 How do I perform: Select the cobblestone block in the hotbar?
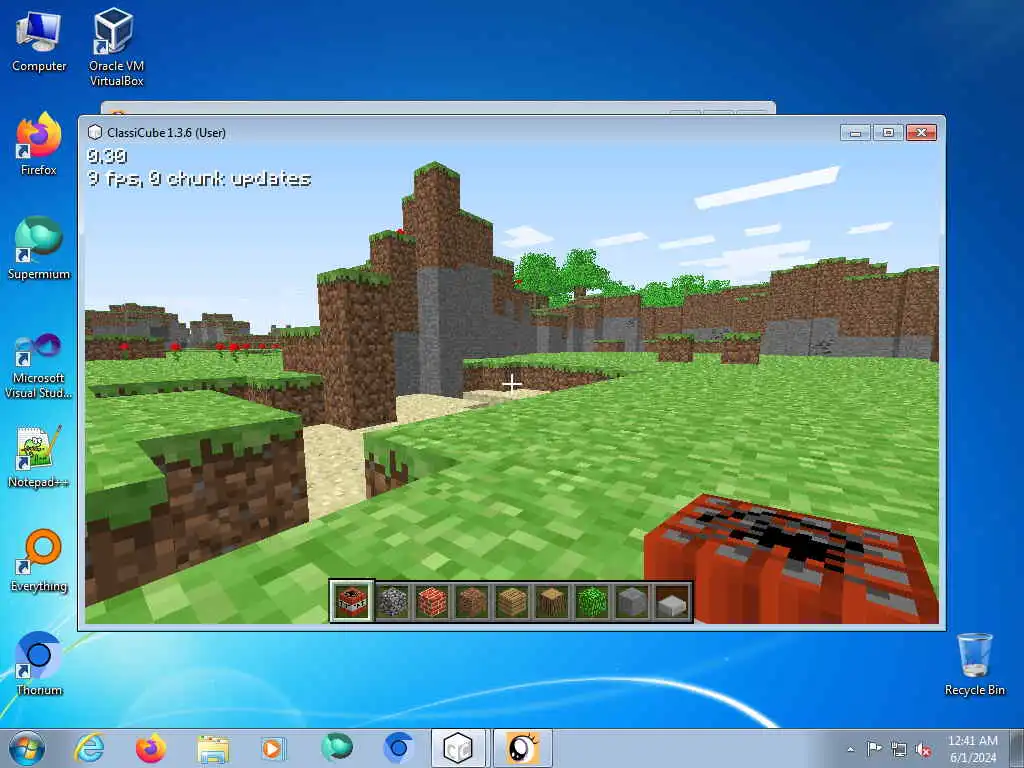(x=392, y=601)
